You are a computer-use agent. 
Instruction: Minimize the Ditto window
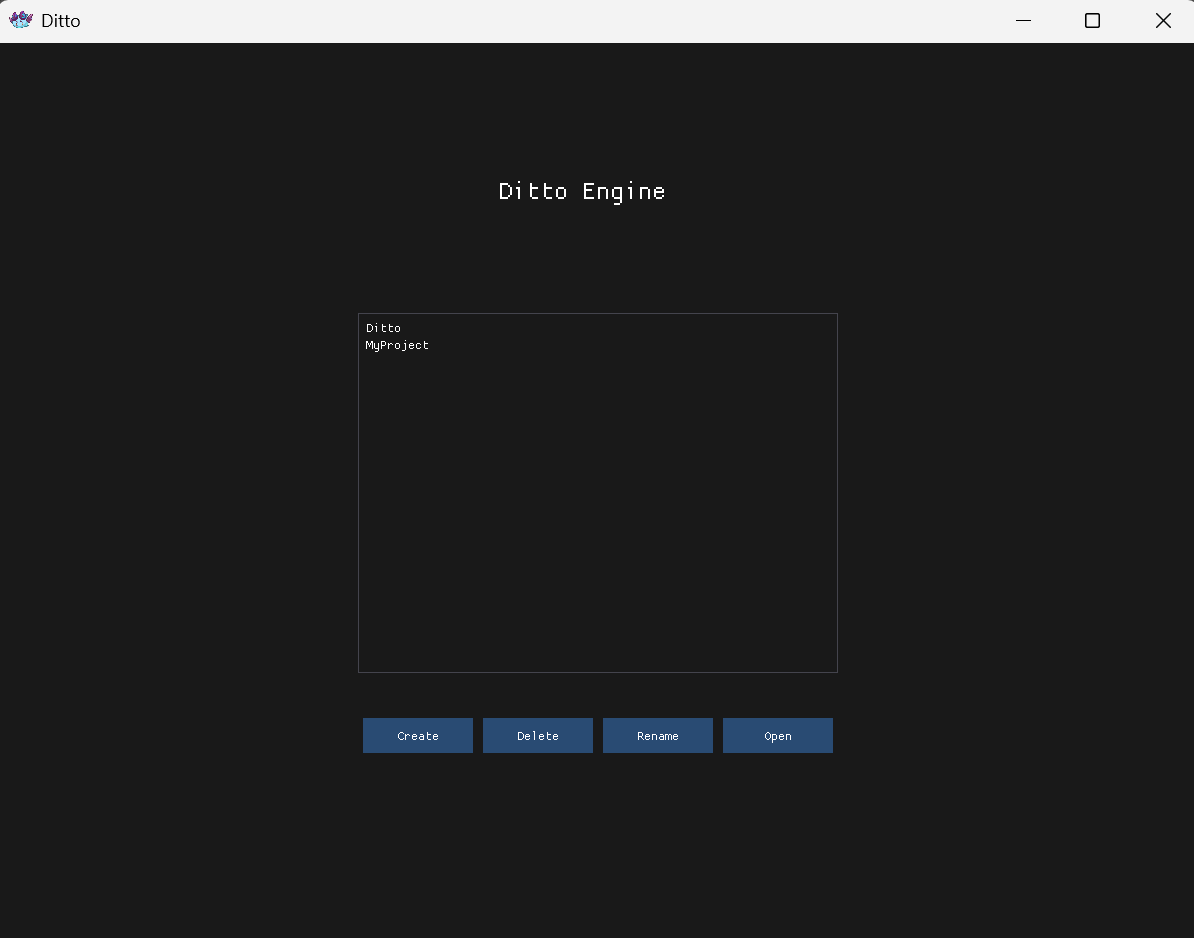[1023, 21]
